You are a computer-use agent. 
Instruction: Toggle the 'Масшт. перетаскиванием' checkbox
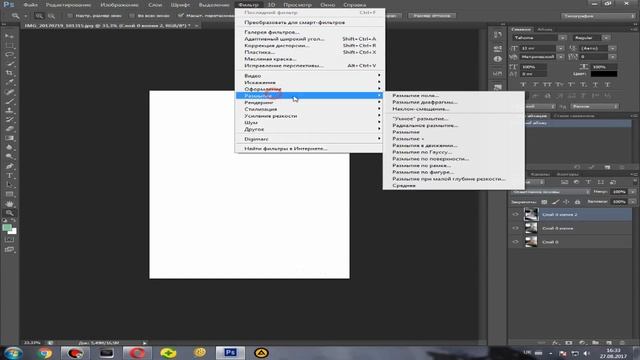point(180,16)
